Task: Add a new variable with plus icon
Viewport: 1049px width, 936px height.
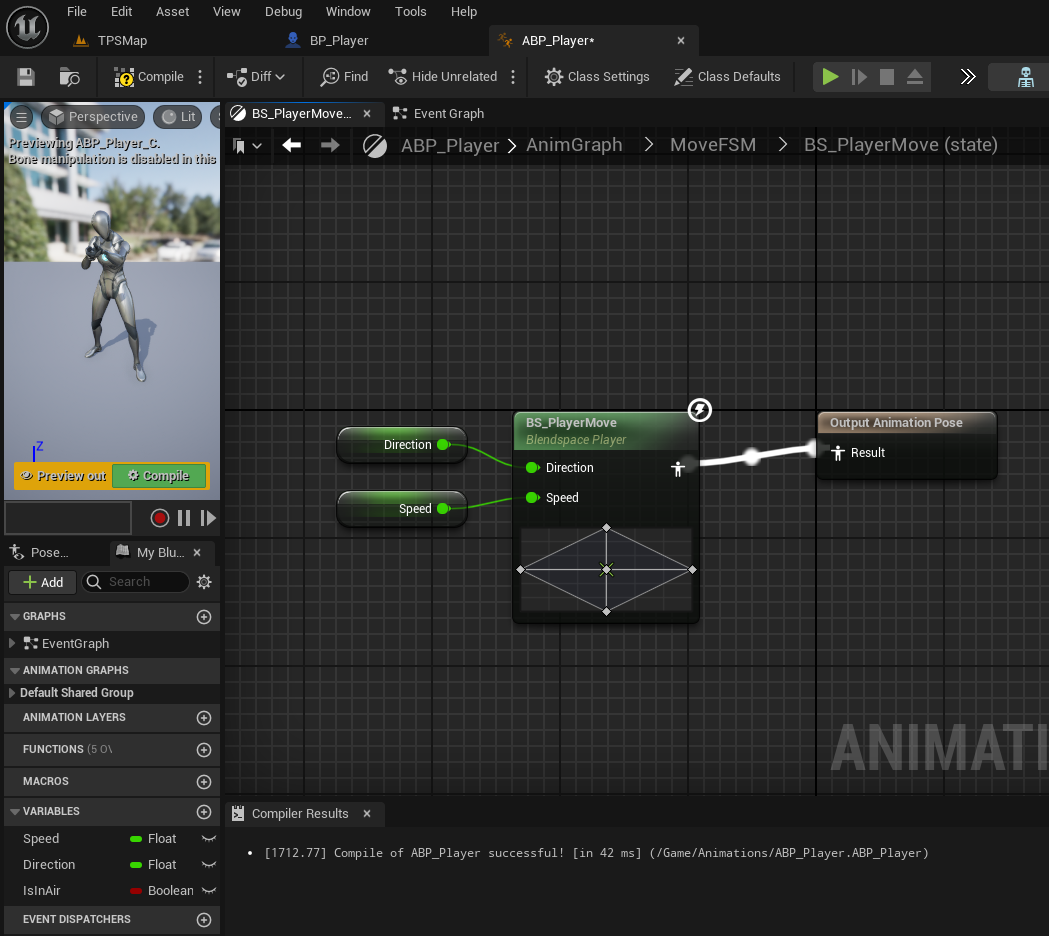Action: point(204,812)
